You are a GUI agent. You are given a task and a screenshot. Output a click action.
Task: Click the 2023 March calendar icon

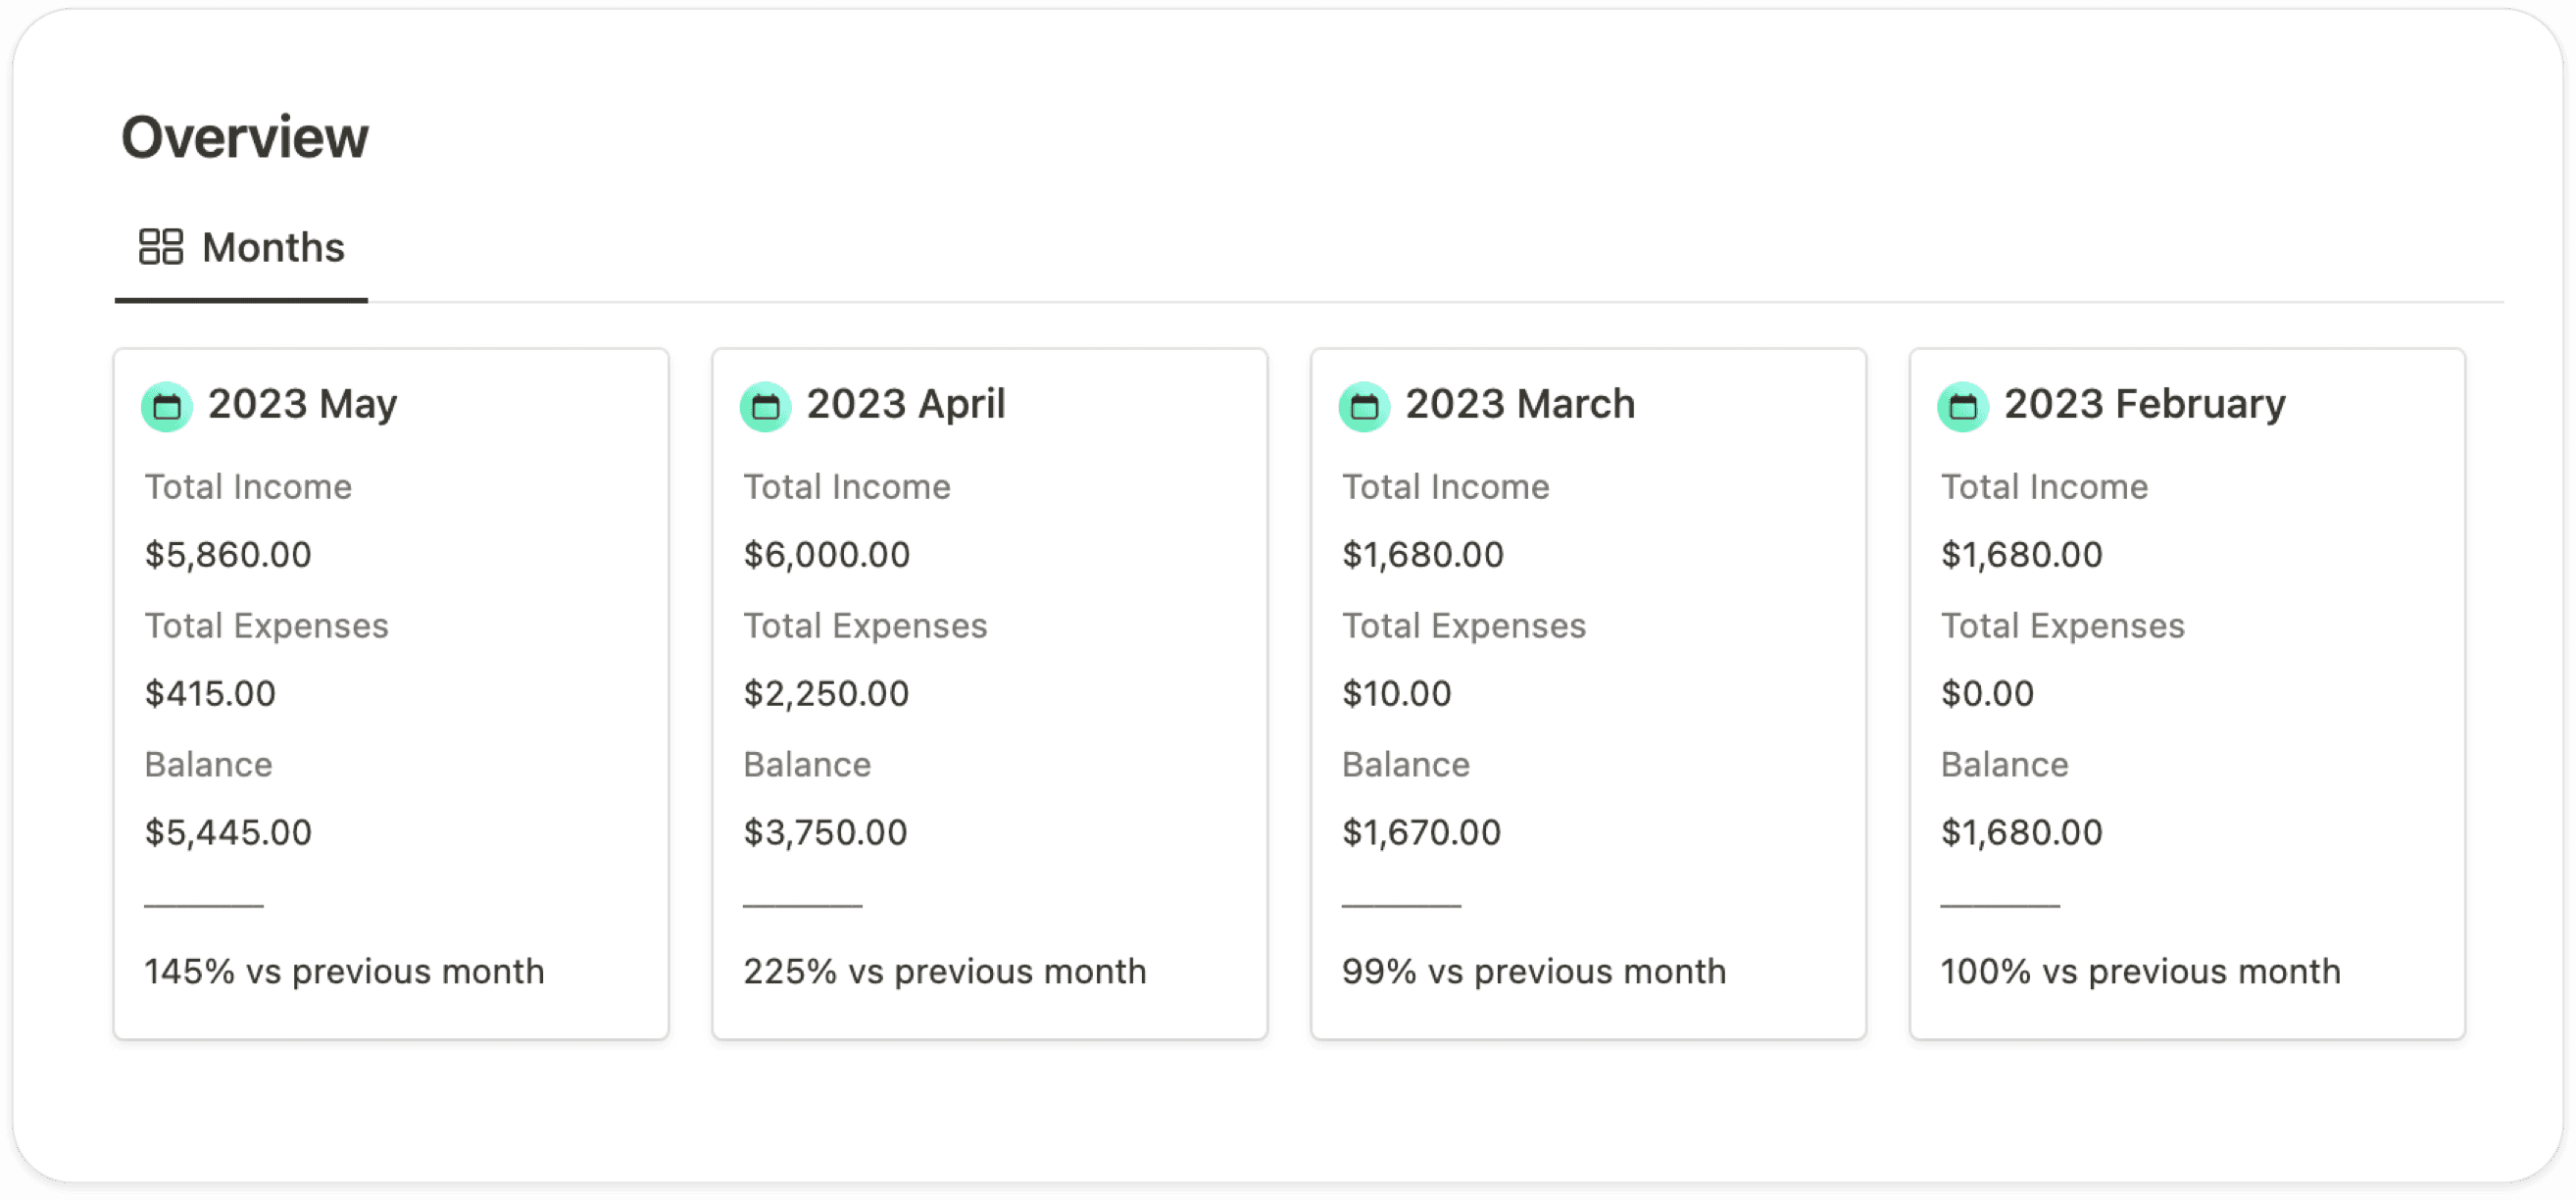tap(1364, 407)
